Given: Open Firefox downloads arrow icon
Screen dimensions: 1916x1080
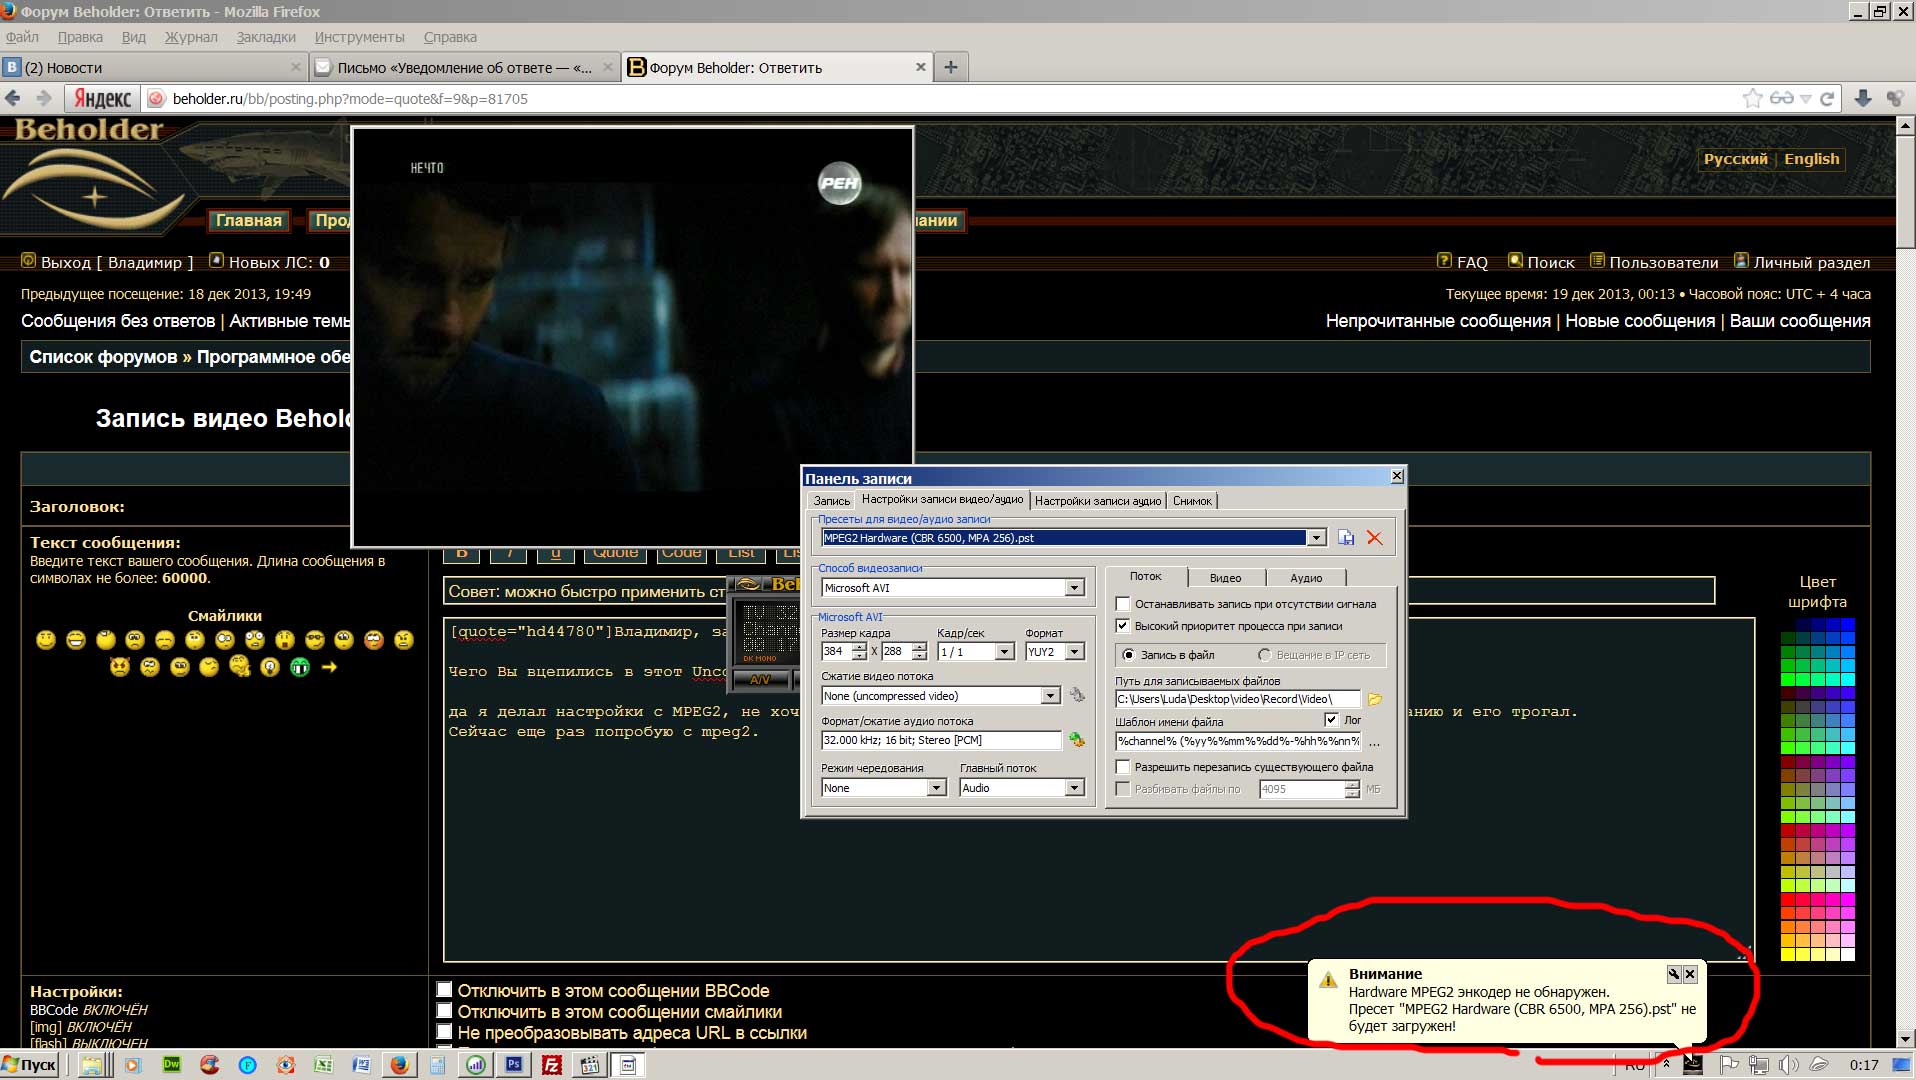Looking at the screenshot, I should coord(1862,98).
